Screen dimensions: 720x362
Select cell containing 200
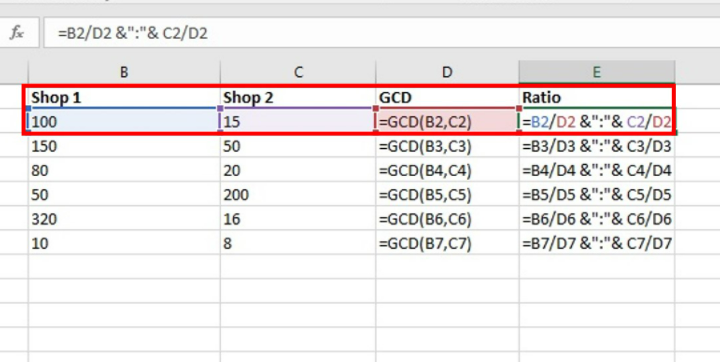click(298, 195)
